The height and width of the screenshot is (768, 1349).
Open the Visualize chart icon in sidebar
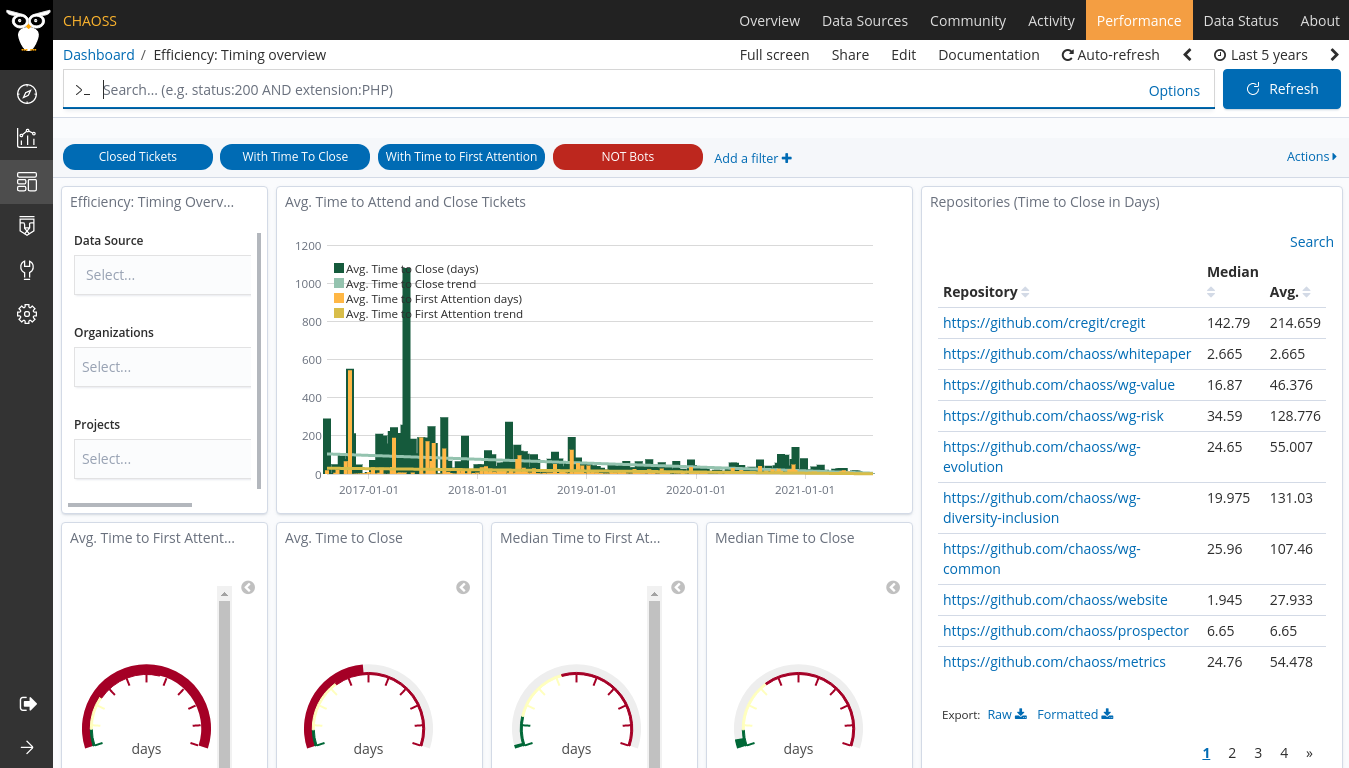pyautogui.click(x=27, y=138)
